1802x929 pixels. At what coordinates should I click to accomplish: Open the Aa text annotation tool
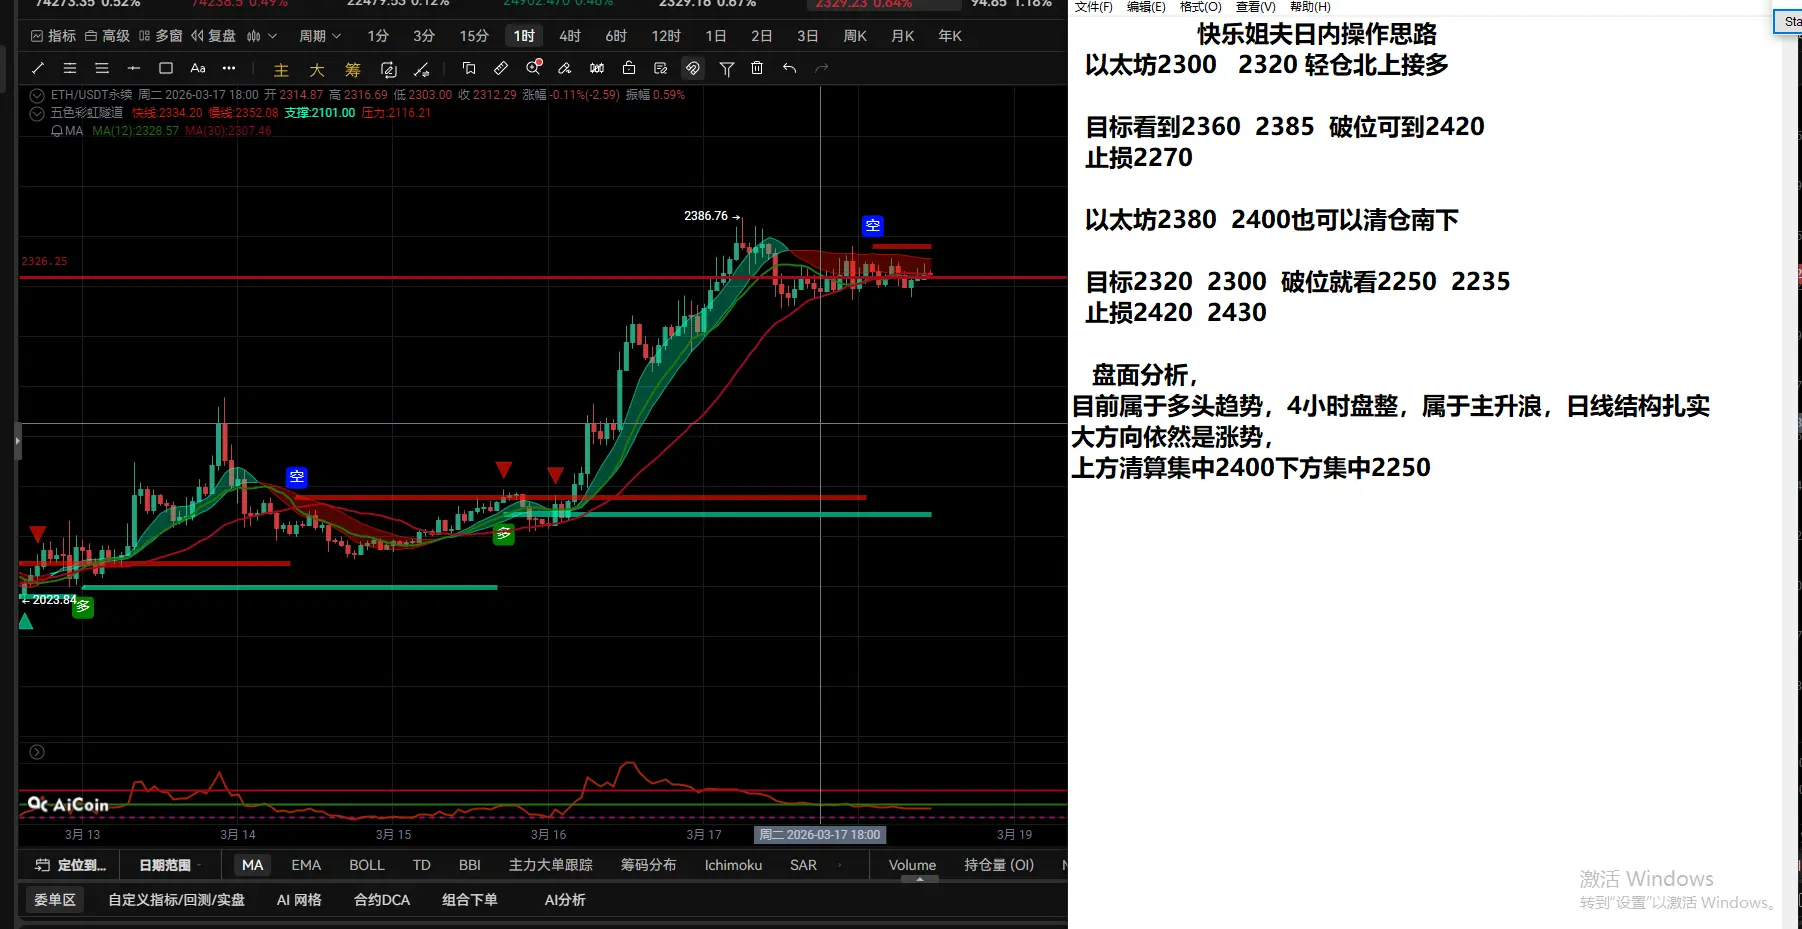click(x=198, y=68)
